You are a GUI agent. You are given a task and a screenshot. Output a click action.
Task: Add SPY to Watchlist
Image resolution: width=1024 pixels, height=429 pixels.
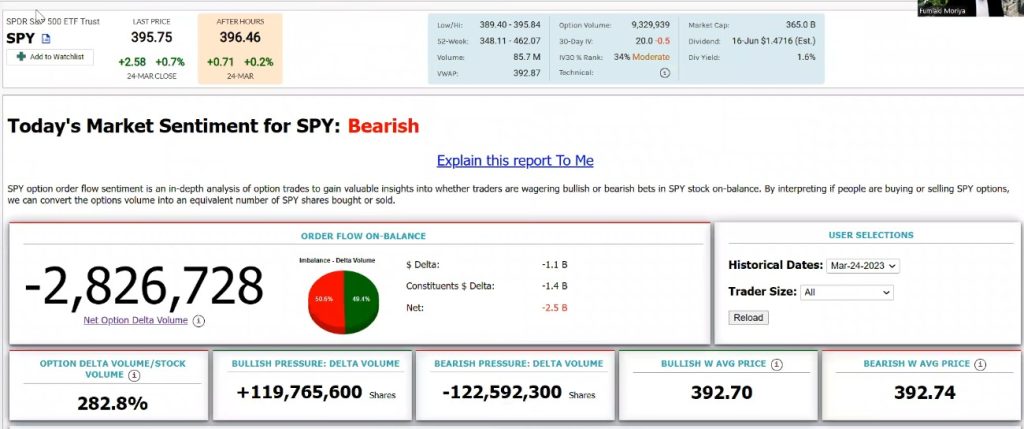(50, 57)
